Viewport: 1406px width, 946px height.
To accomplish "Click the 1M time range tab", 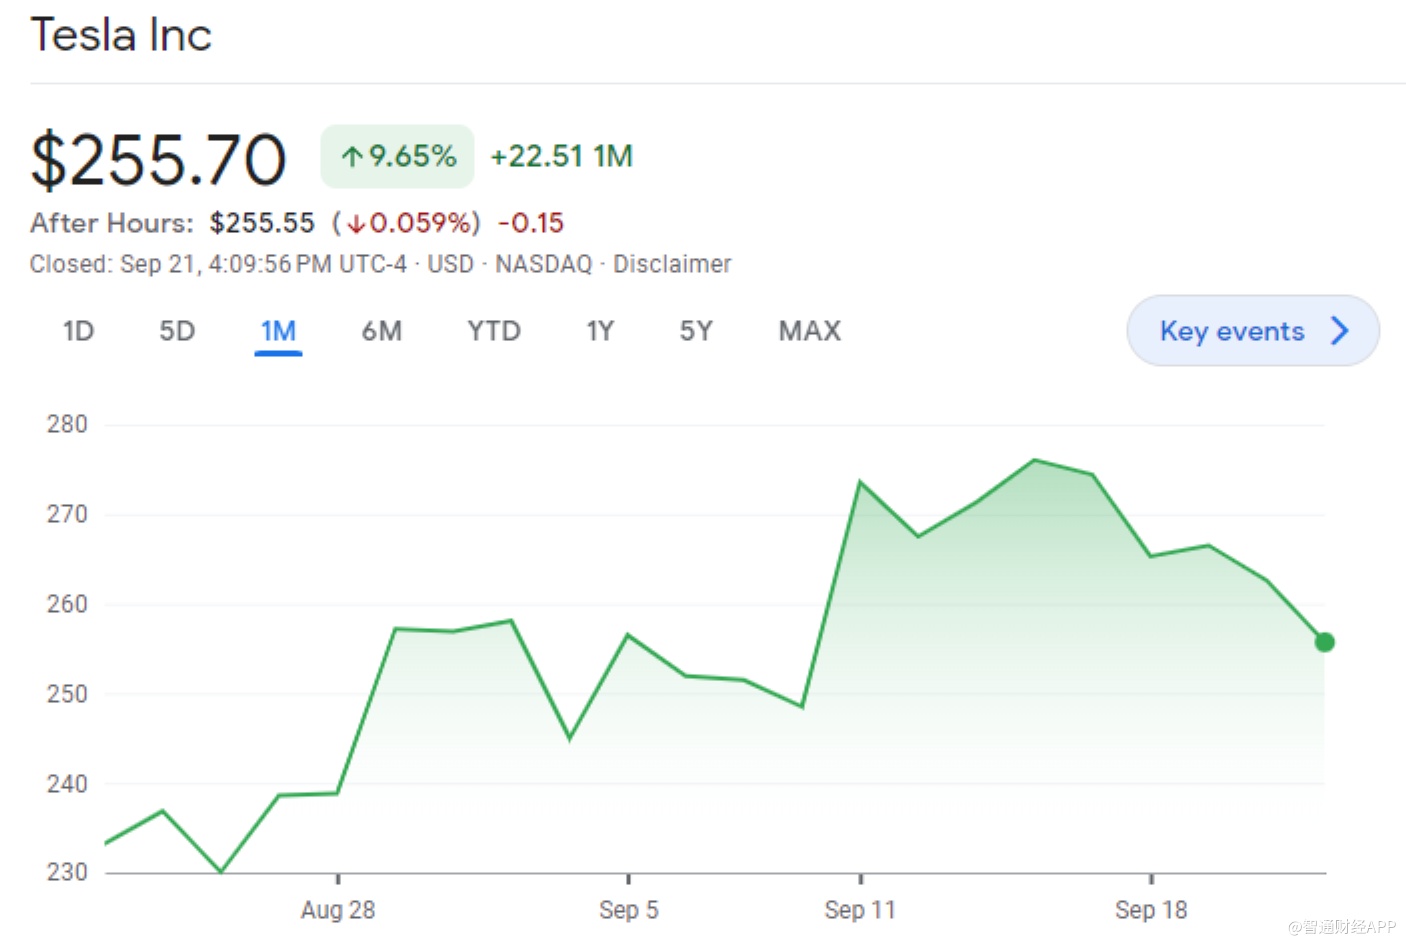I will 278,331.
